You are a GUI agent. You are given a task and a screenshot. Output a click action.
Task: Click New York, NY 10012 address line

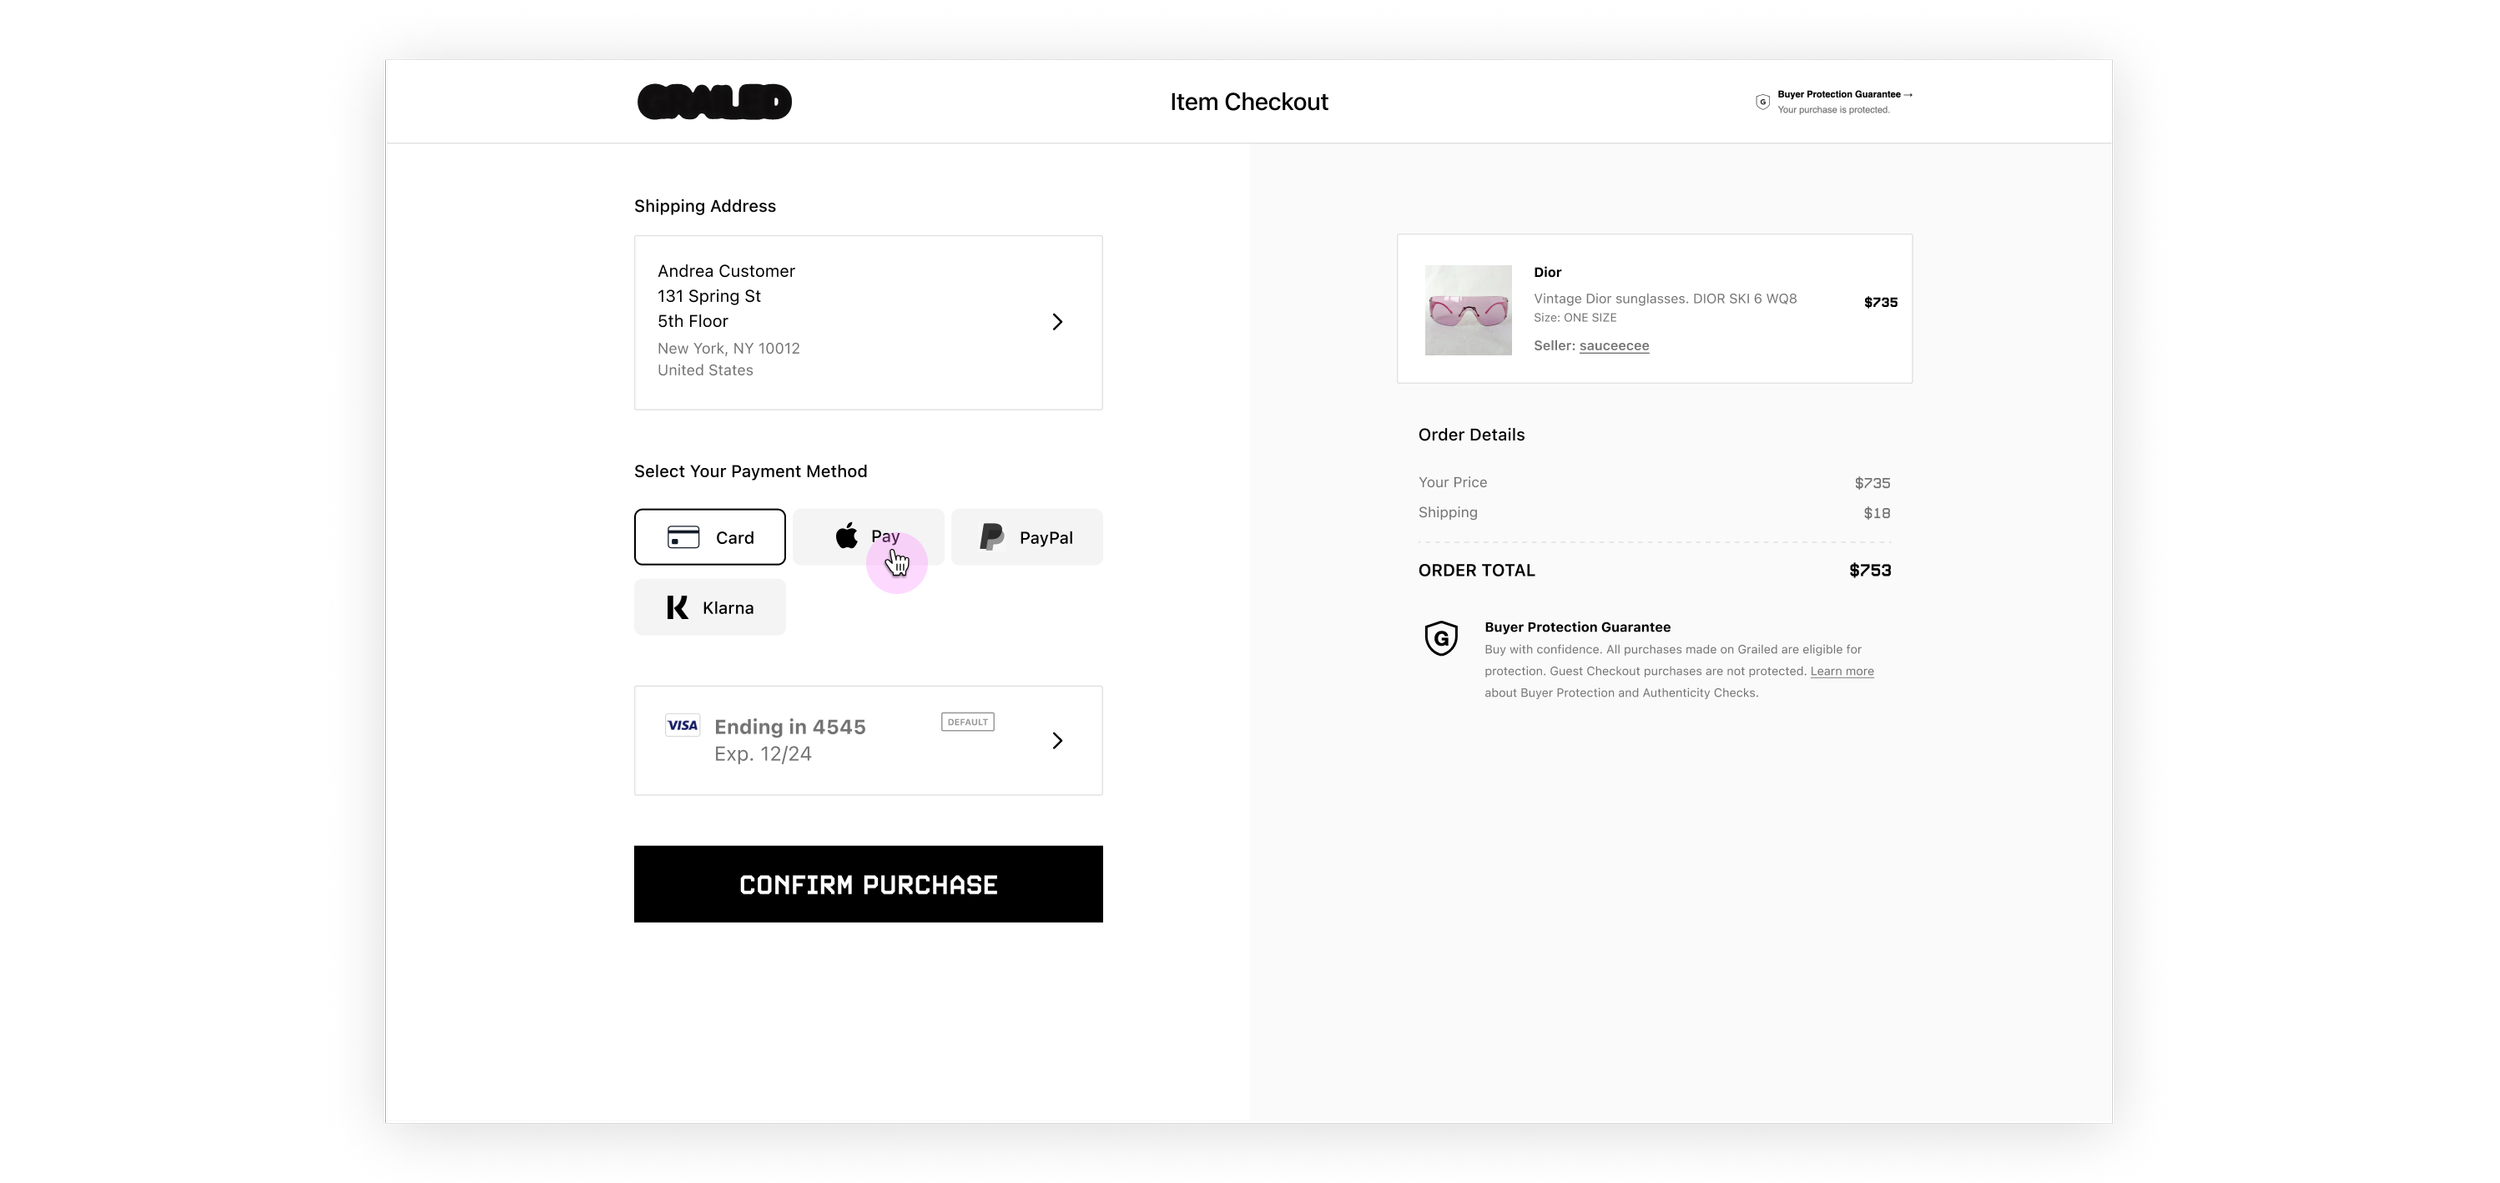[x=728, y=348]
